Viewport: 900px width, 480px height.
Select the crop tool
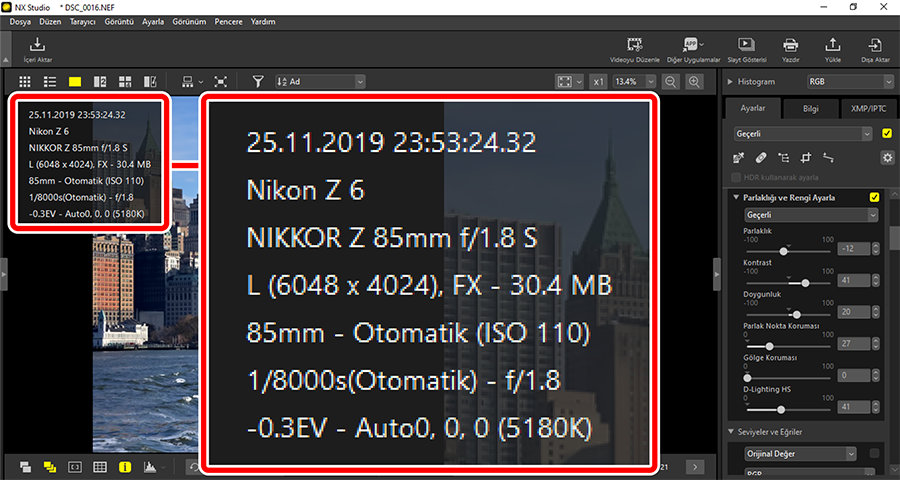point(805,157)
